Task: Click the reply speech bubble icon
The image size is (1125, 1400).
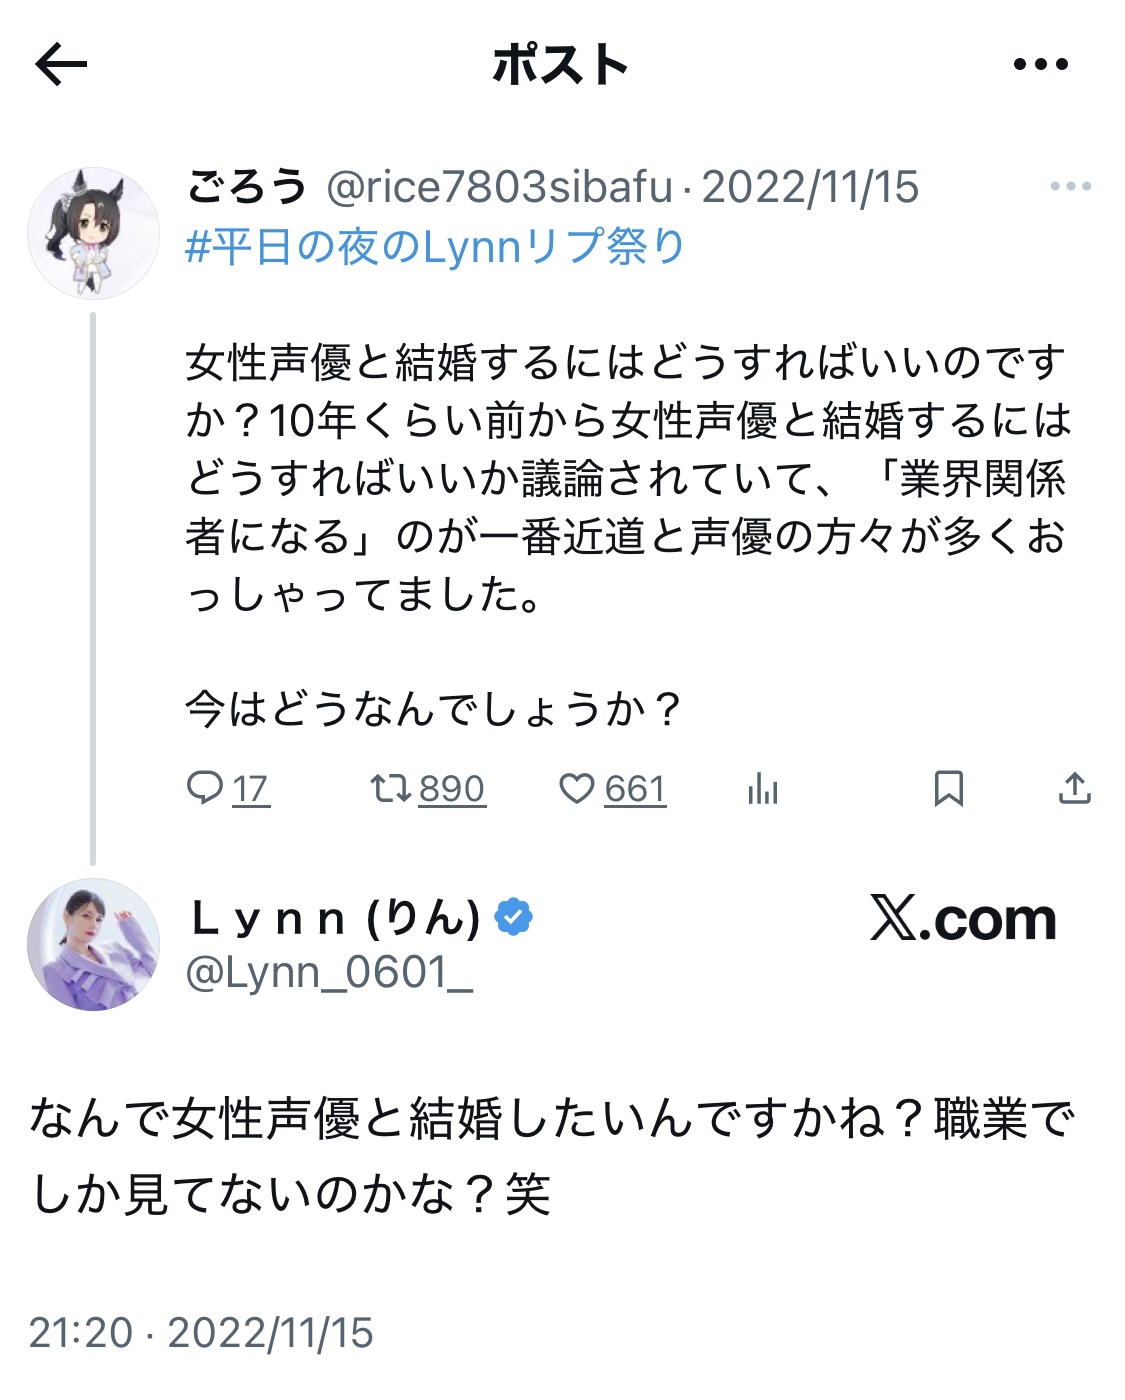Action: (205, 789)
